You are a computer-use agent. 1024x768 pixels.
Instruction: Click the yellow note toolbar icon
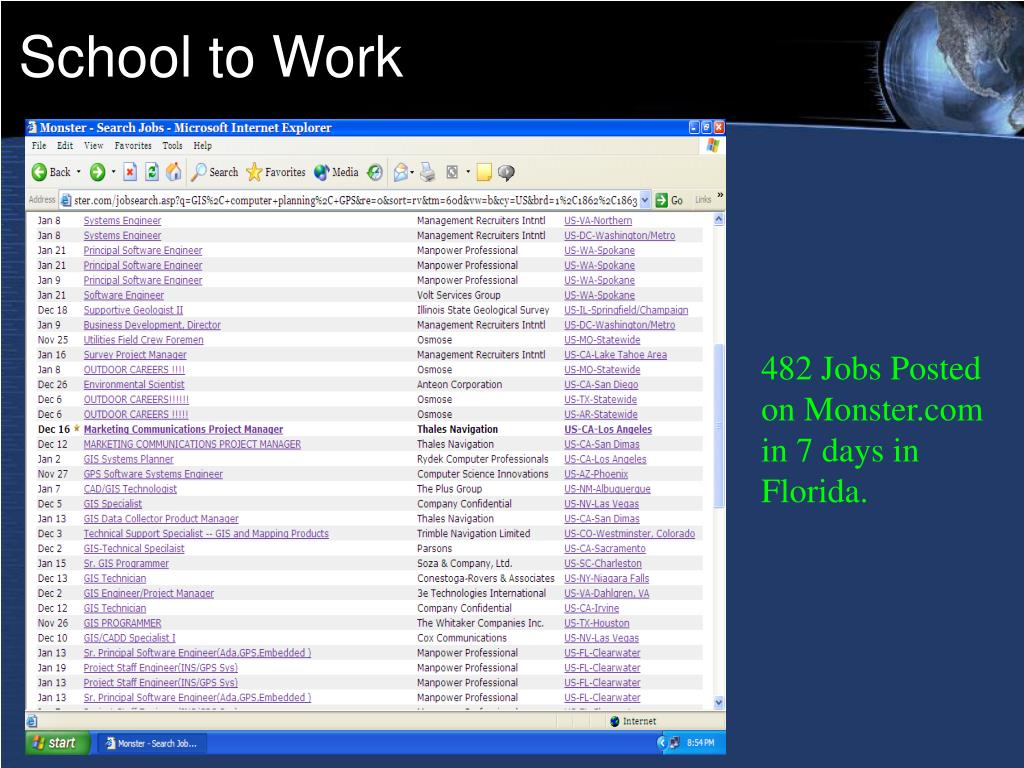(x=484, y=172)
